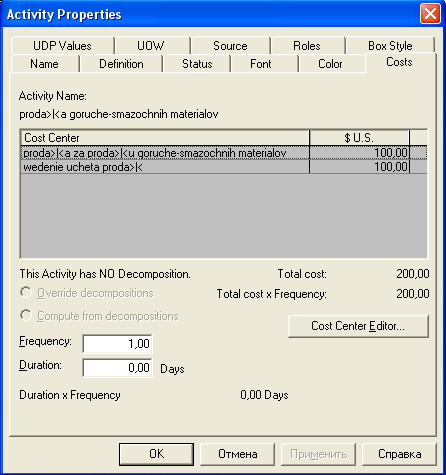Open the Name tab
Viewport: 446px width, 475px height.
(x=44, y=64)
